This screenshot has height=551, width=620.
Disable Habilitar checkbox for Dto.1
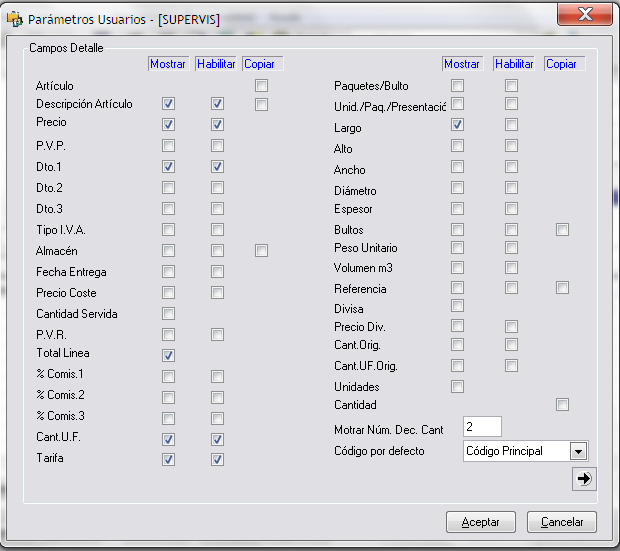click(x=217, y=167)
